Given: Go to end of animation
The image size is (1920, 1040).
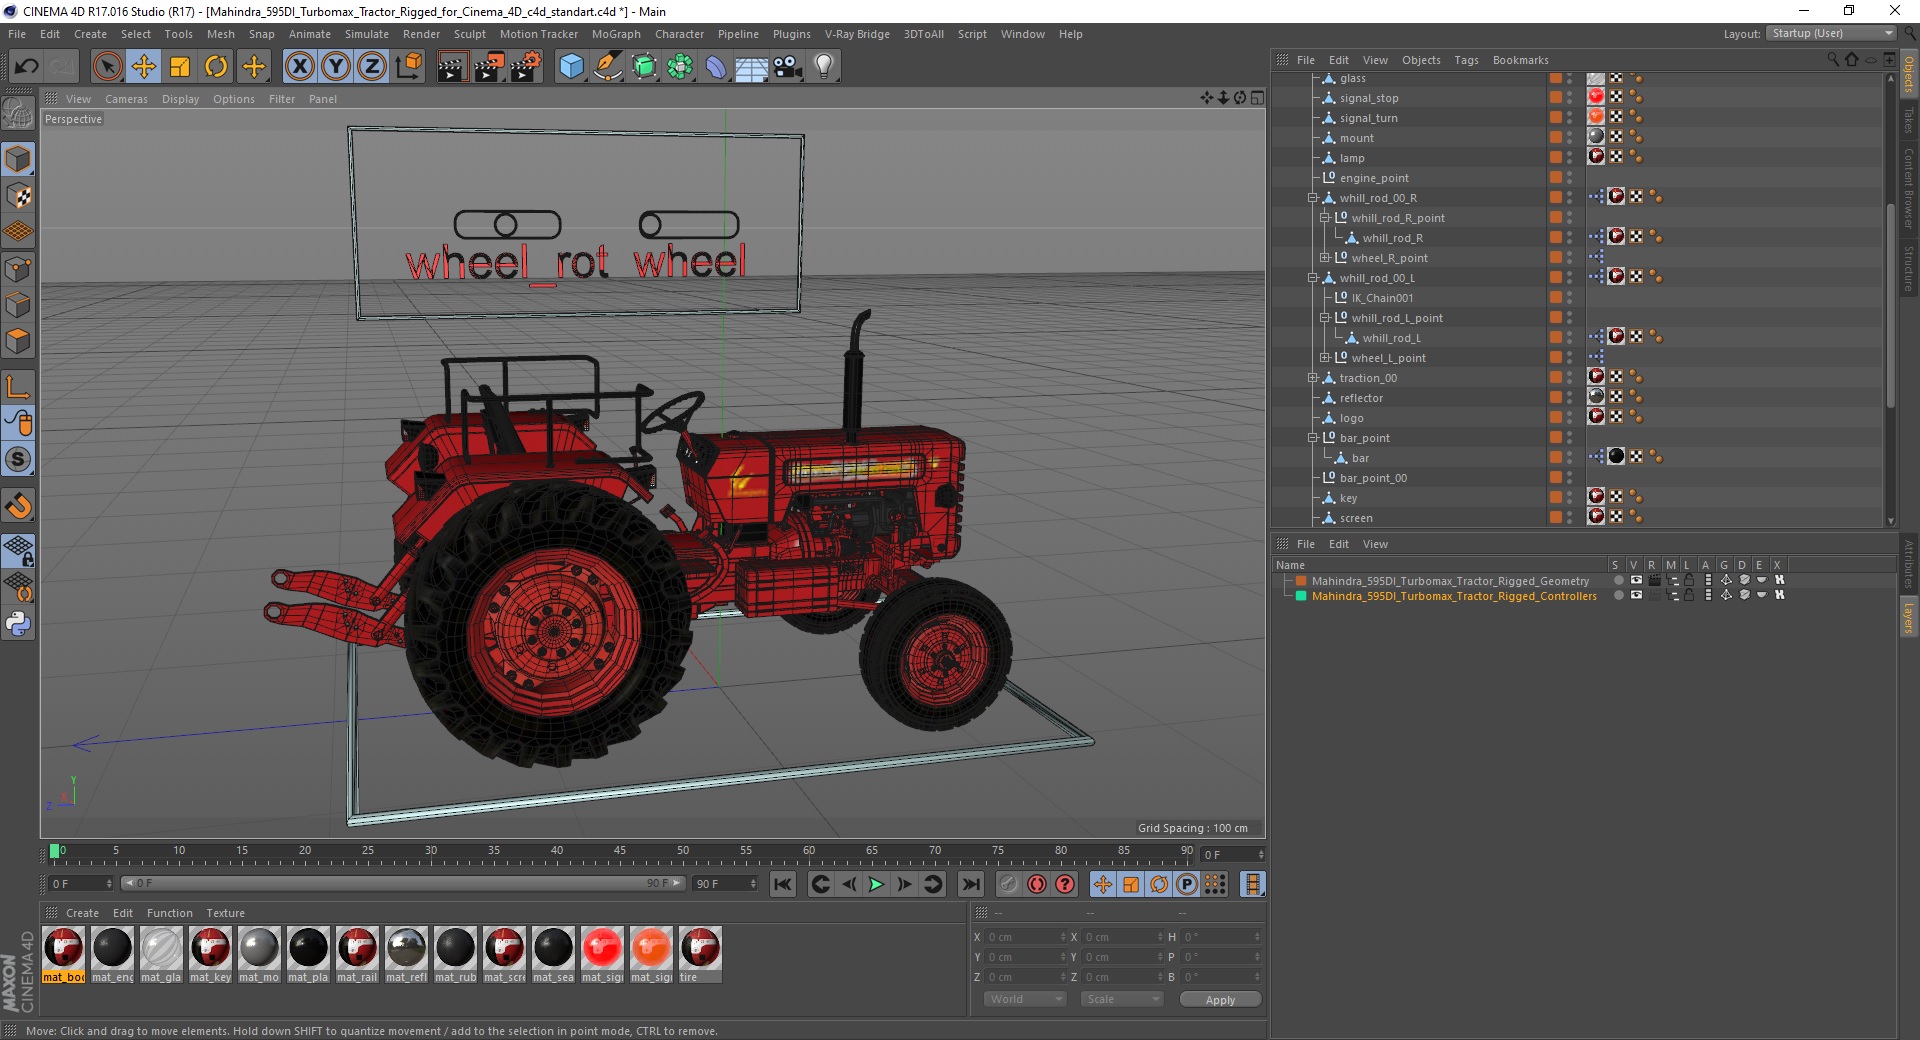Looking at the screenshot, I should click(970, 884).
